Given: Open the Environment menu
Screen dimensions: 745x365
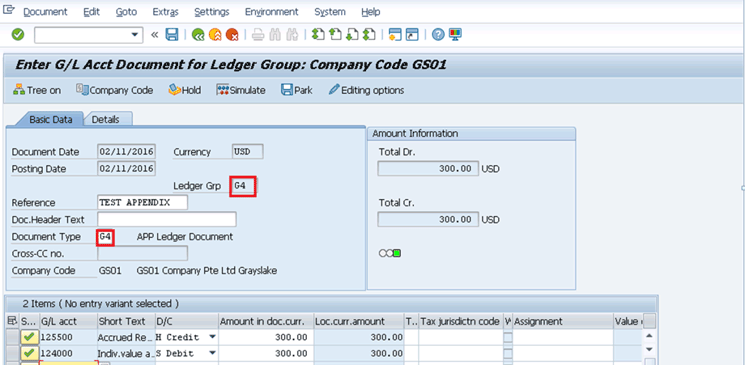Looking at the screenshot, I should (271, 12).
